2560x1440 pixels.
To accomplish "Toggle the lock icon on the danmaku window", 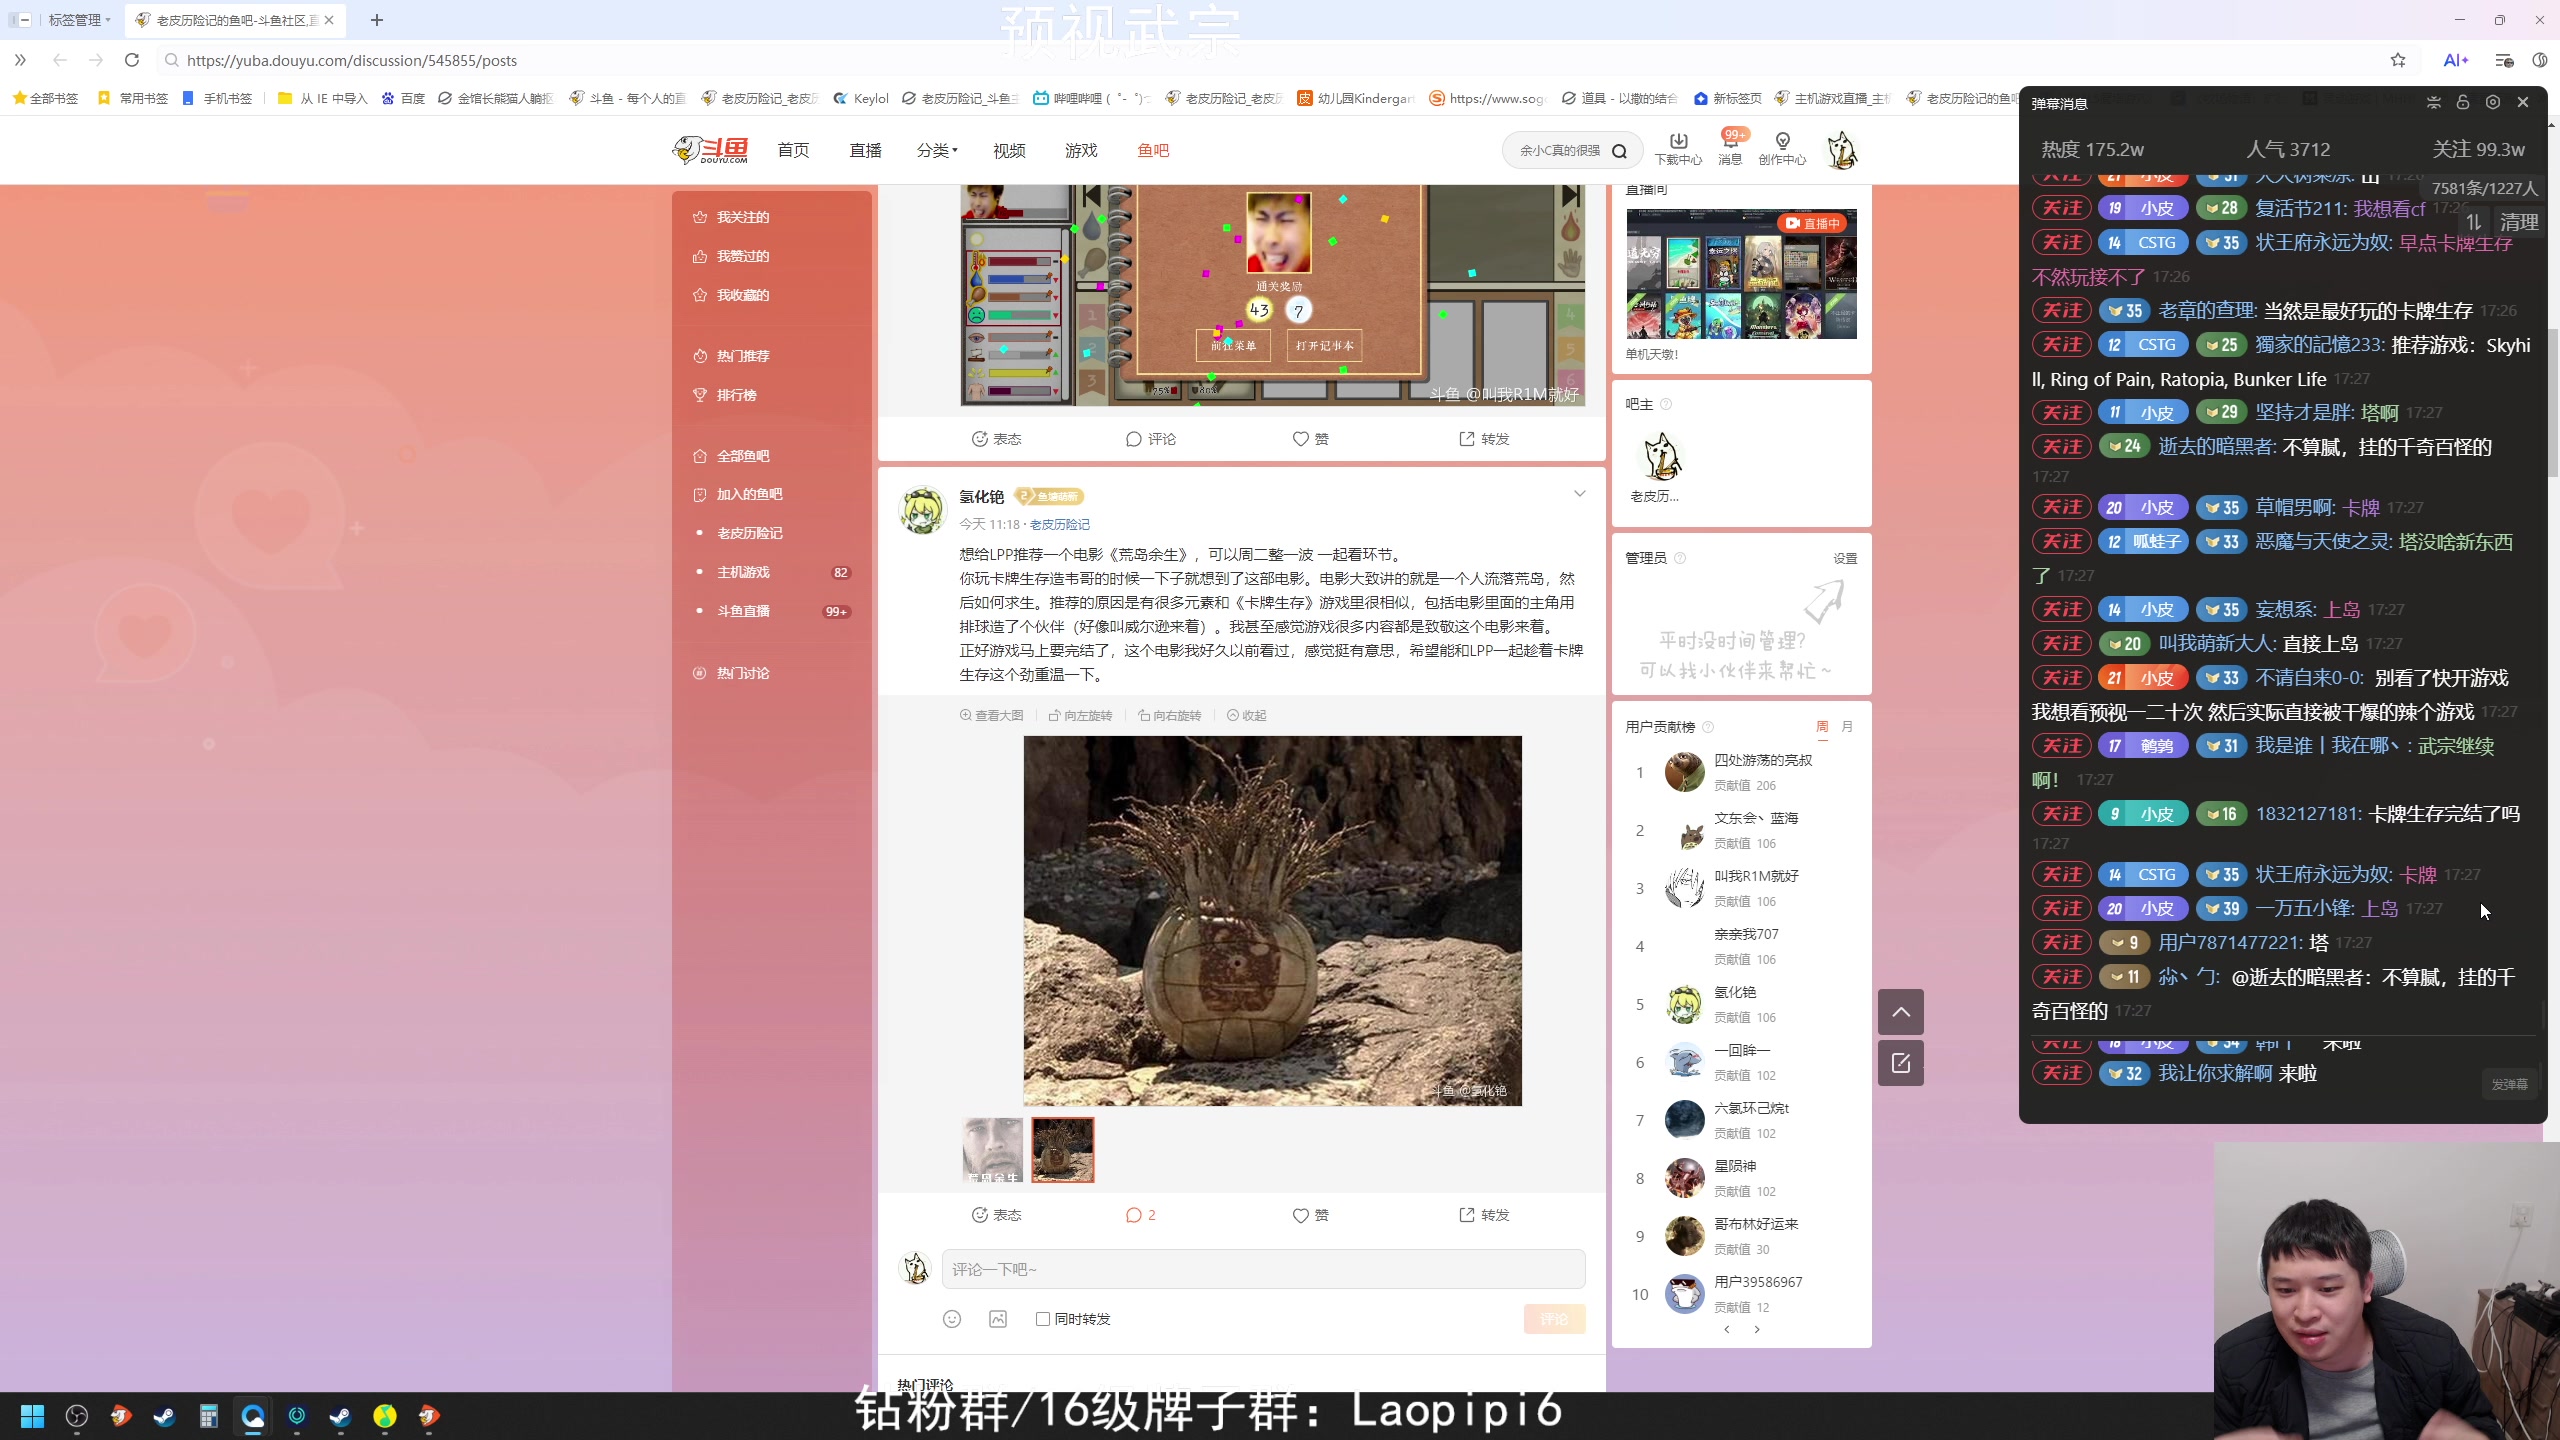I will pyautogui.click(x=2463, y=101).
